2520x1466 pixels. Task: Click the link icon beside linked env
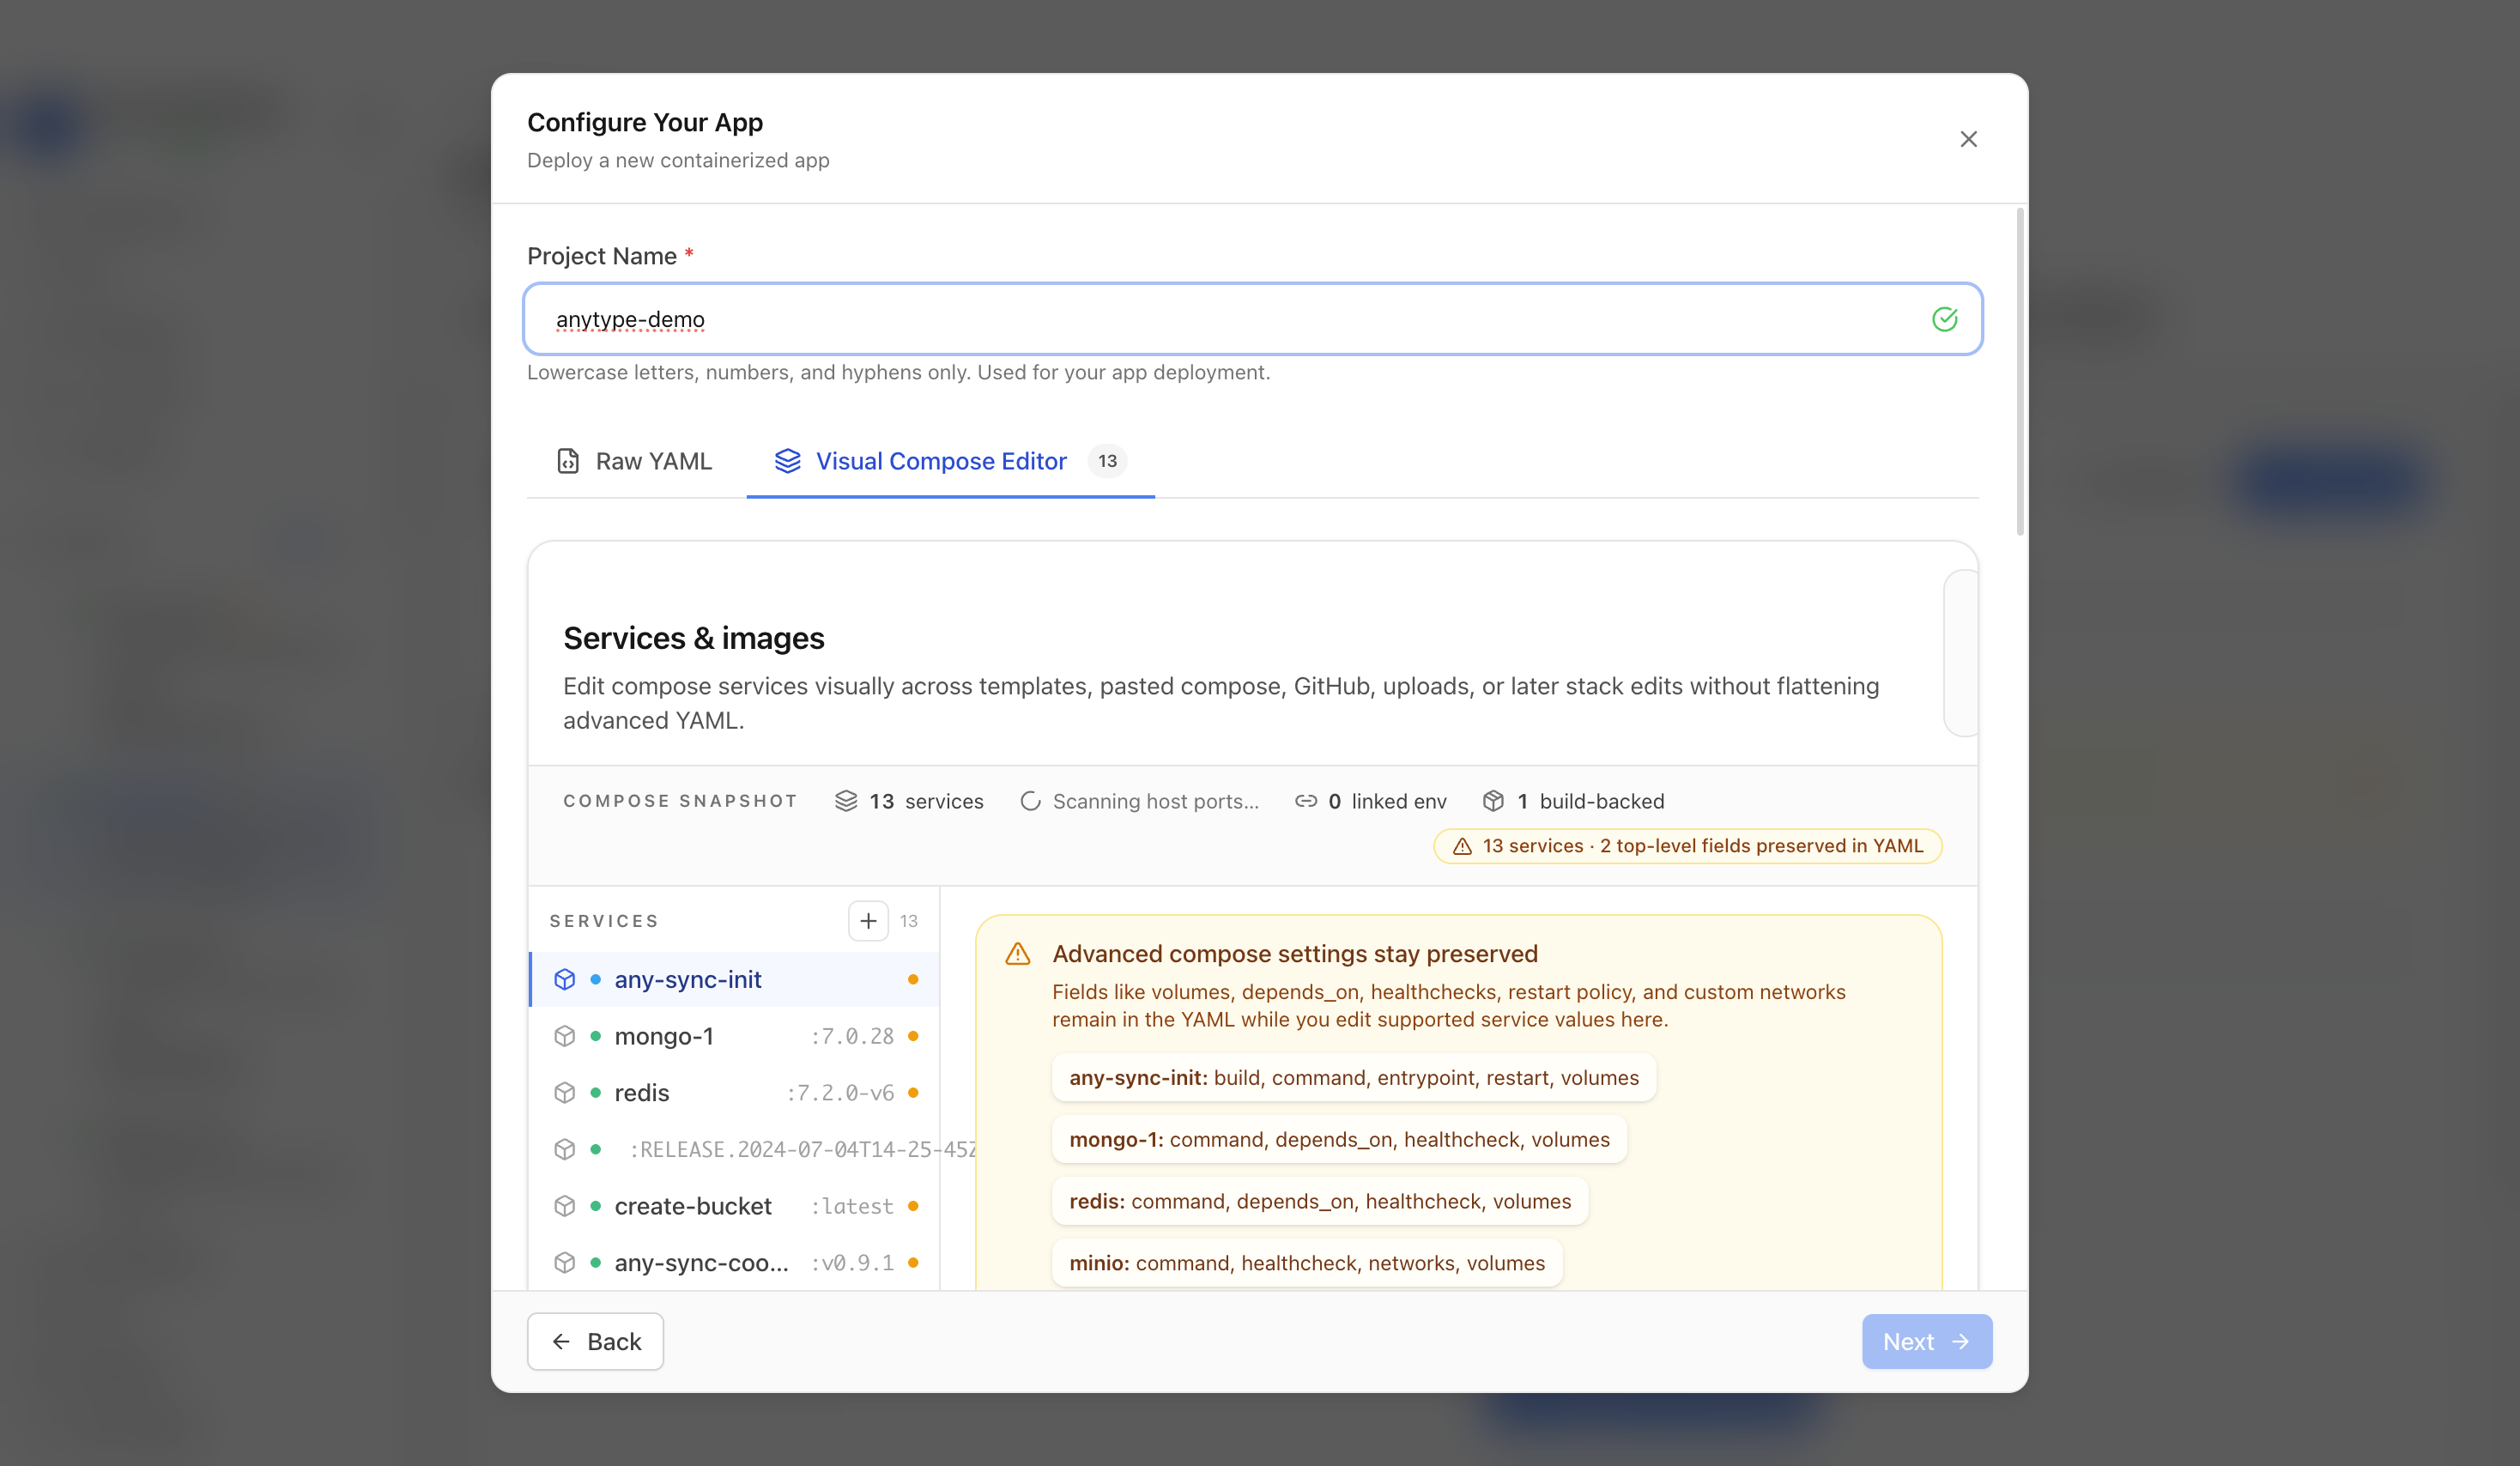[x=1305, y=801]
